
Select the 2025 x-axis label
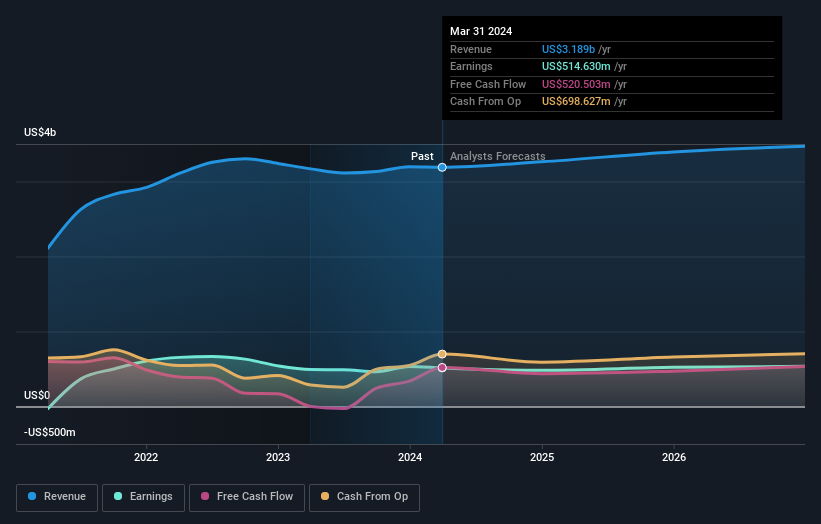point(541,457)
